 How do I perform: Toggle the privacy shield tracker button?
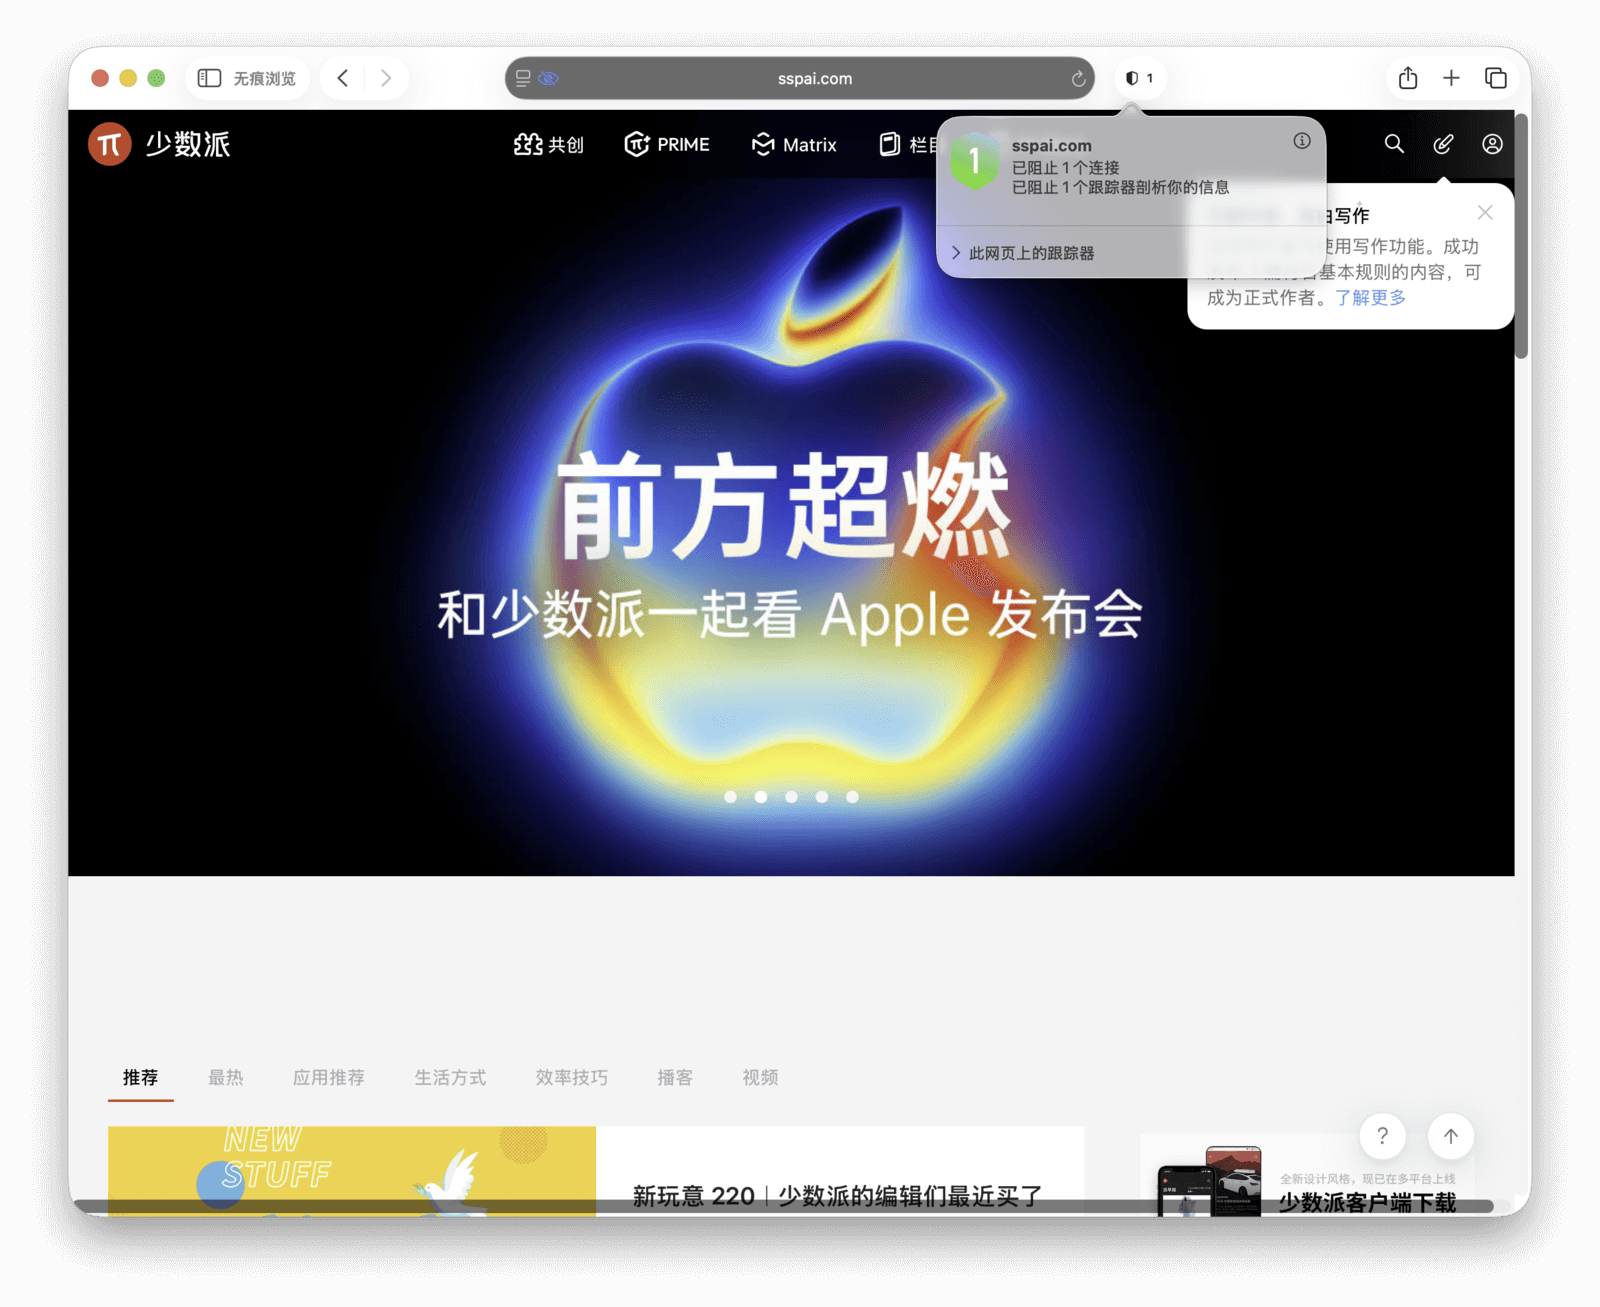(1139, 78)
